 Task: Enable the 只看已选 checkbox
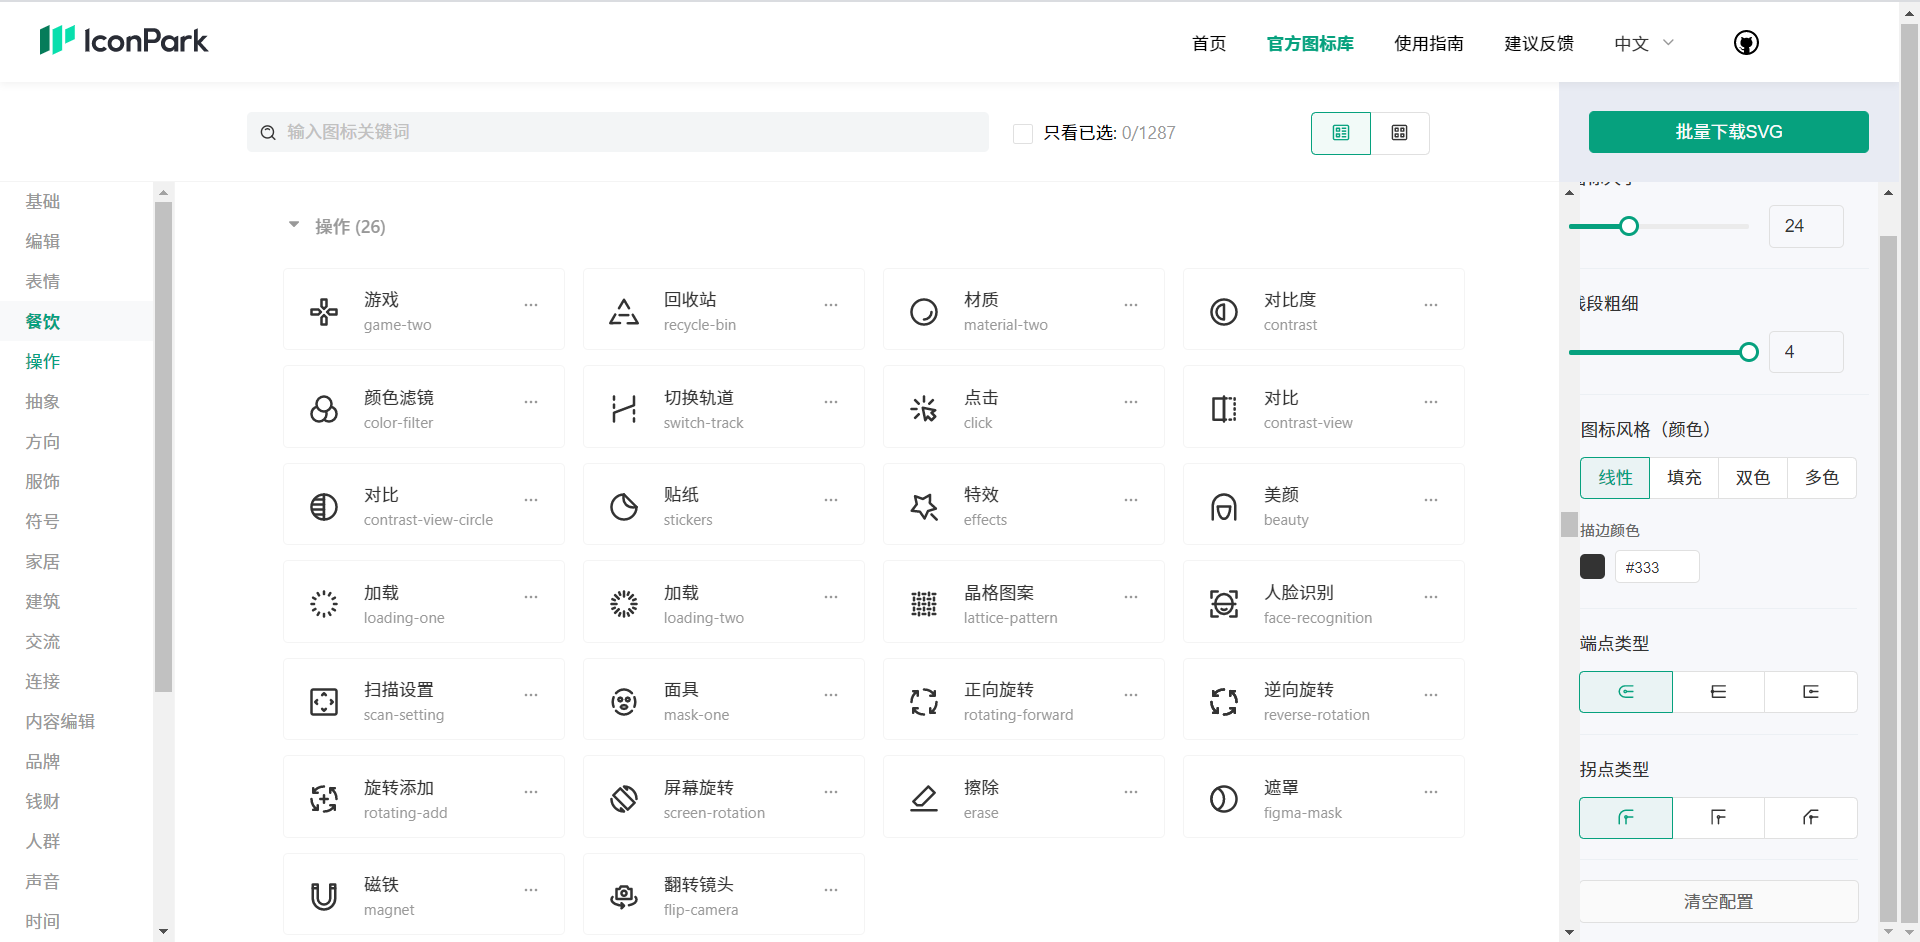point(1022,132)
